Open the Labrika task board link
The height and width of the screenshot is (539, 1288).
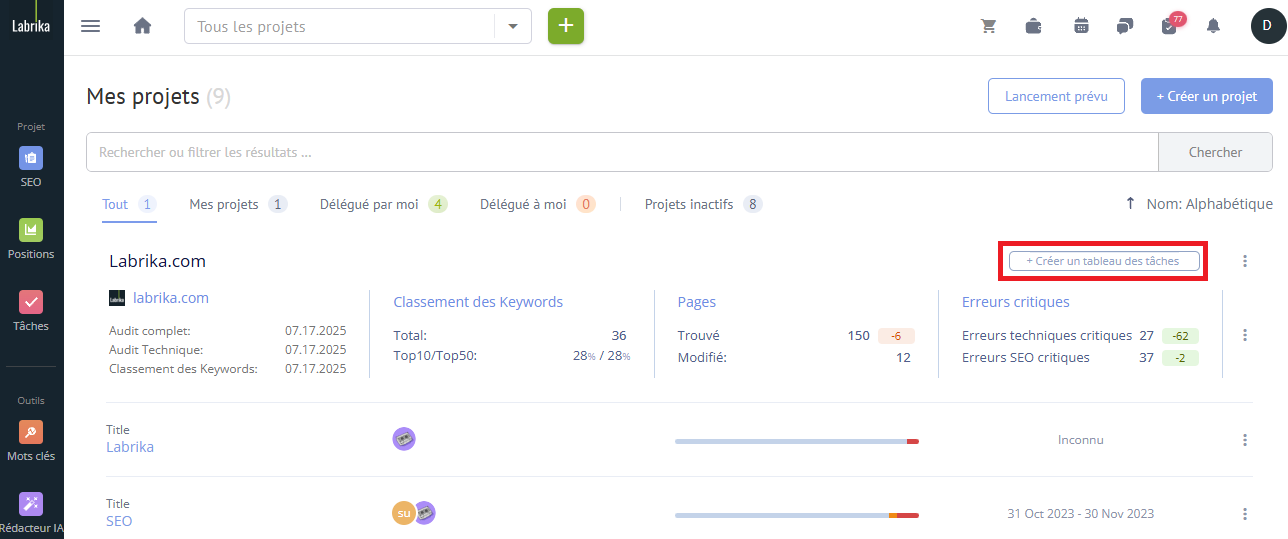point(130,447)
